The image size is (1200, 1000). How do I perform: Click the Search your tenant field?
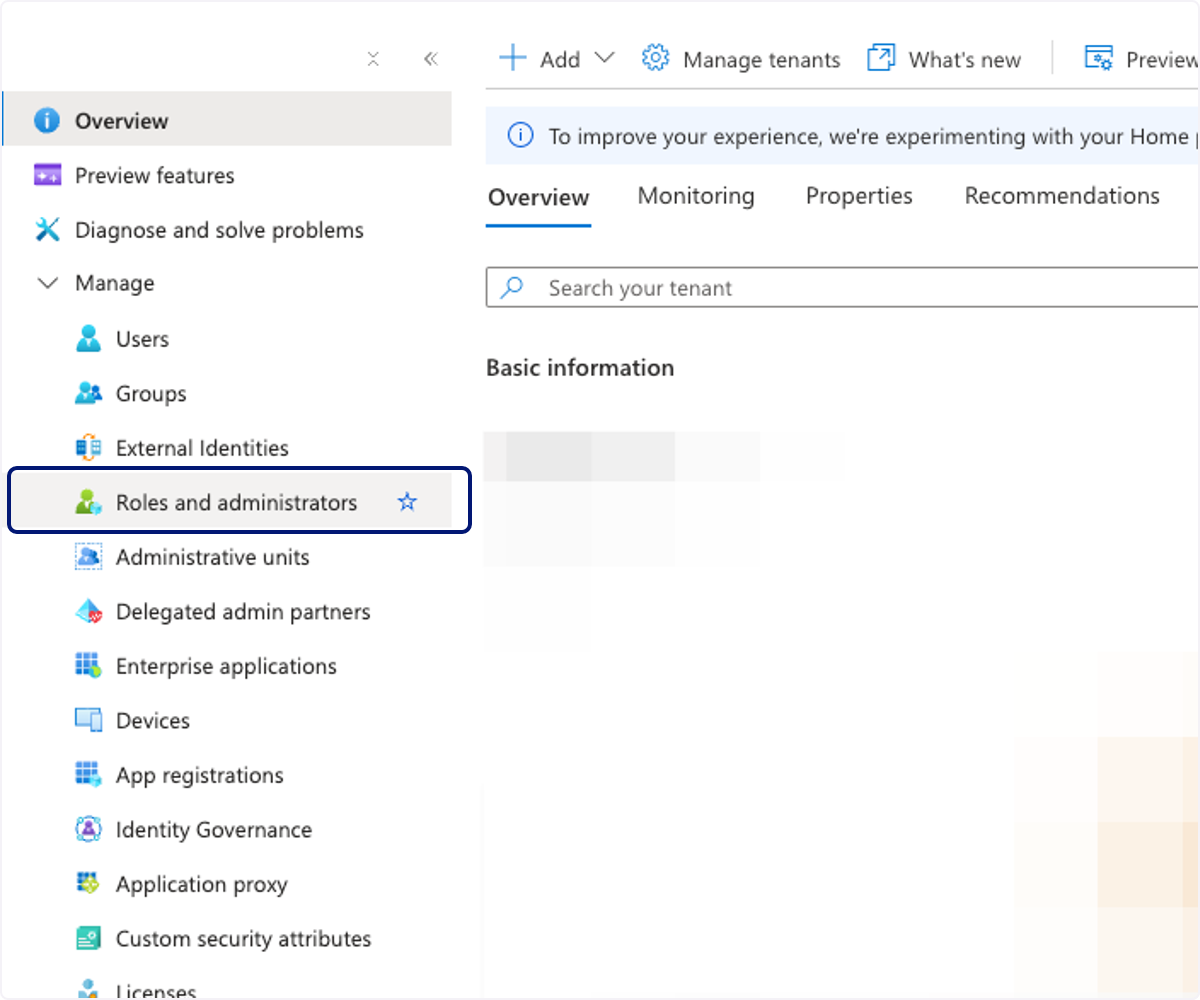point(842,288)
